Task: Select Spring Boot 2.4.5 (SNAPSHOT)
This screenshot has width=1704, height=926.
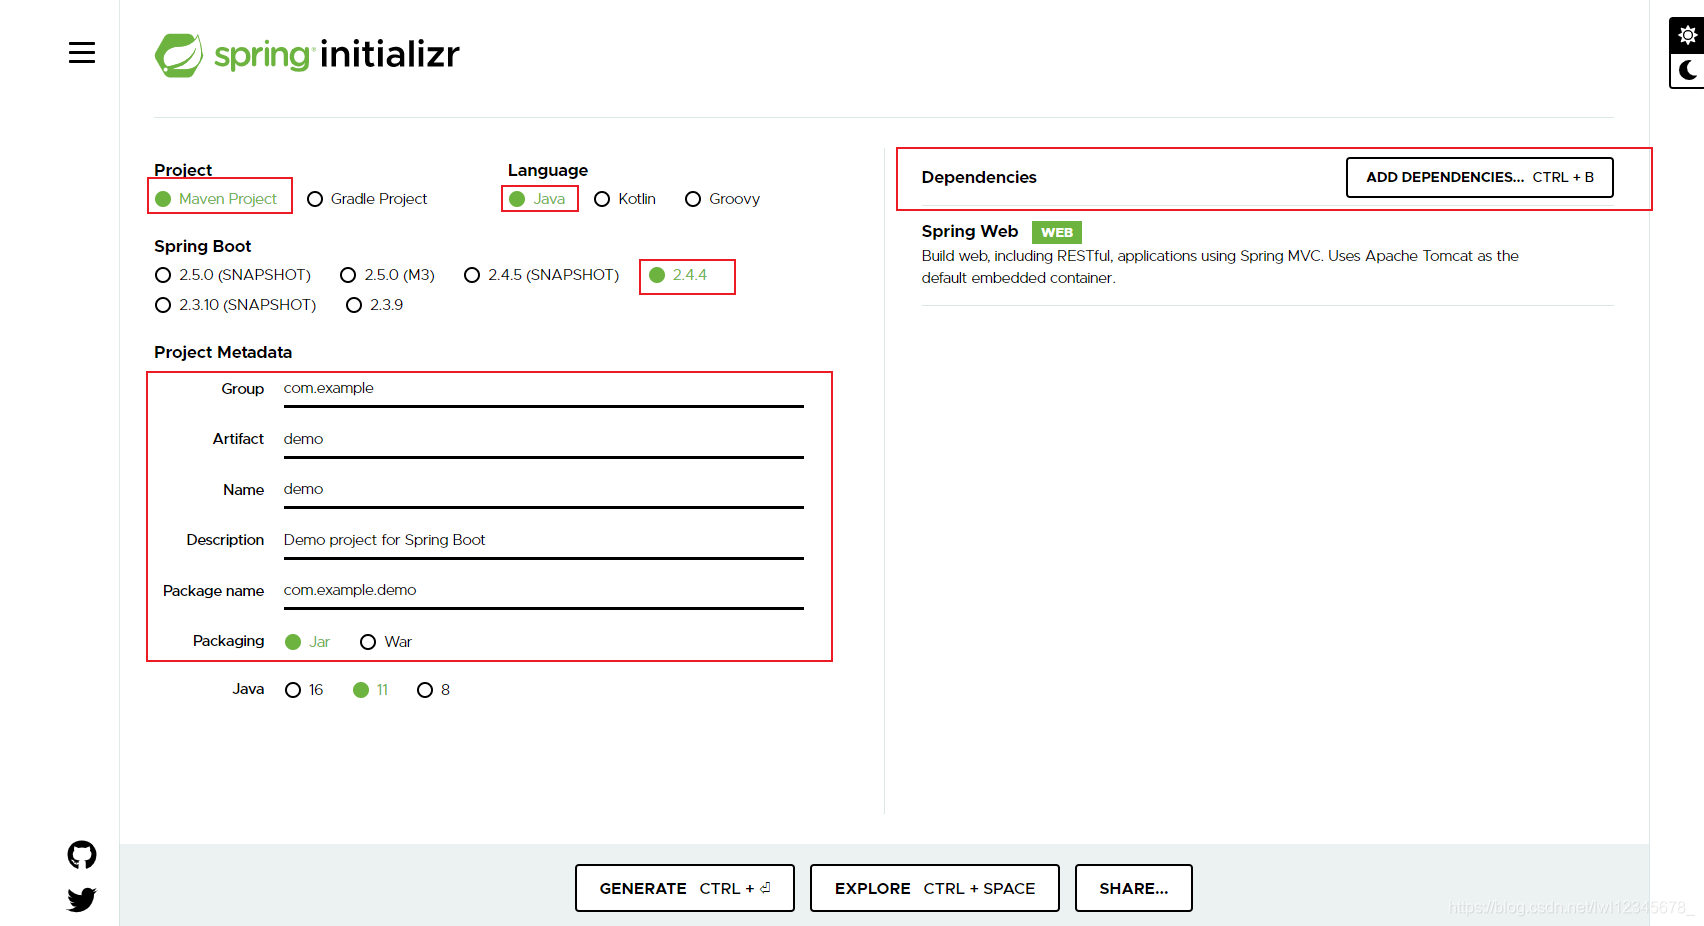Action: click(542, 275)
